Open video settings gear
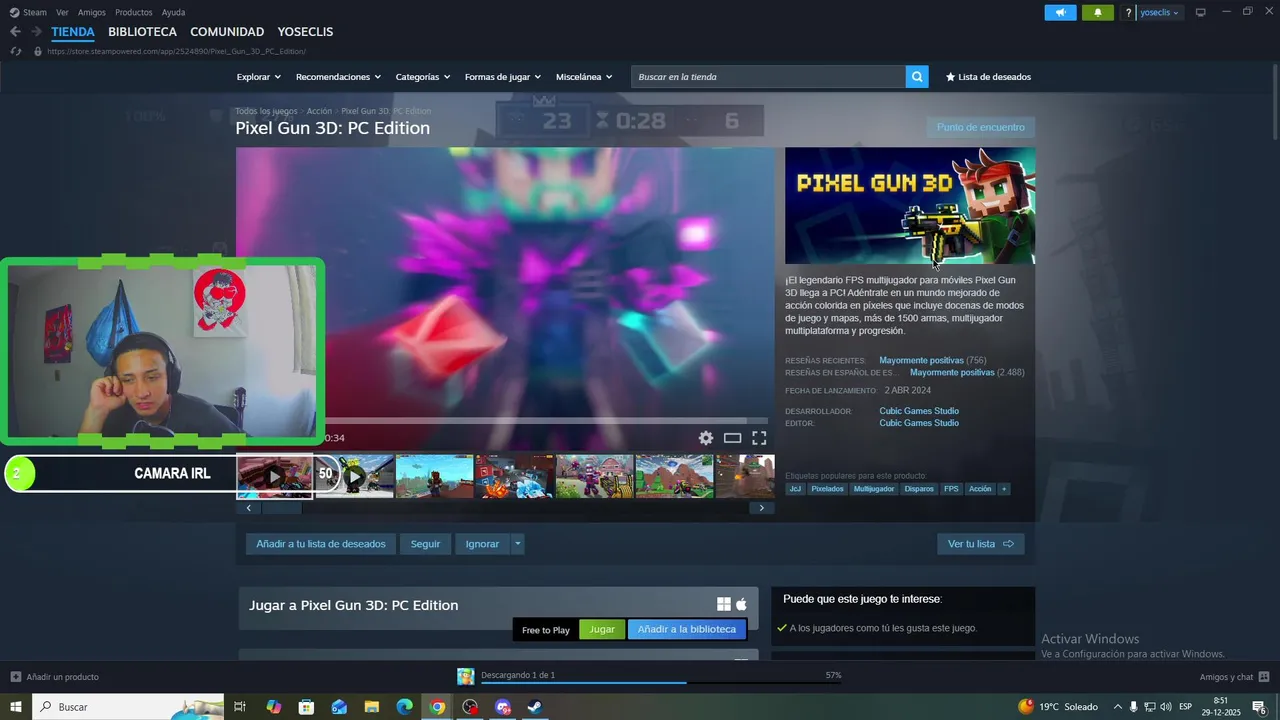The width and height of the screenshot is (1280, 720). click(706, 438)
